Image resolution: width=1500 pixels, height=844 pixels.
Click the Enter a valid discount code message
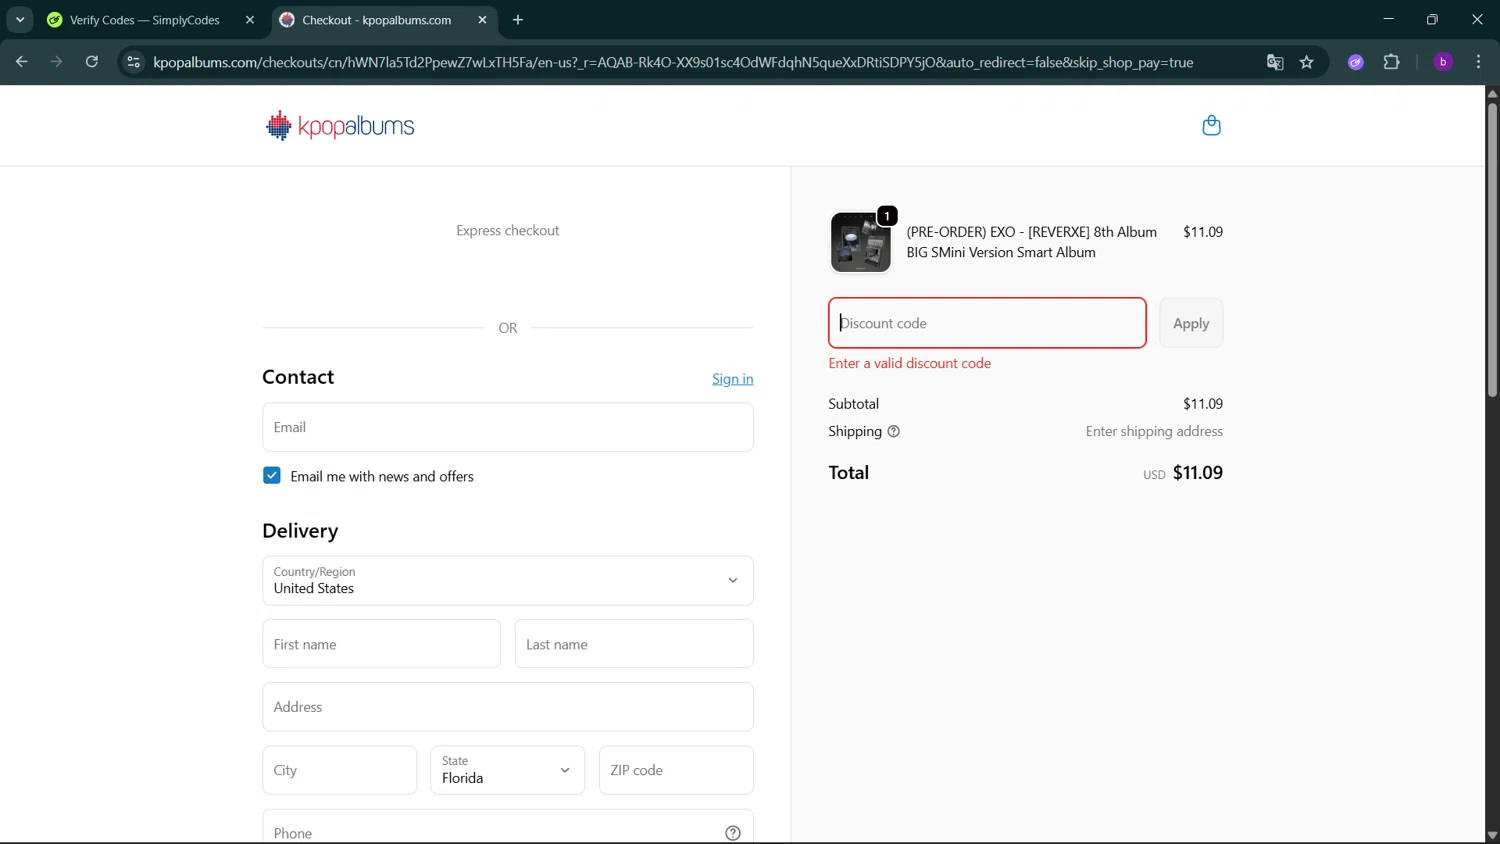click(910, 363)
